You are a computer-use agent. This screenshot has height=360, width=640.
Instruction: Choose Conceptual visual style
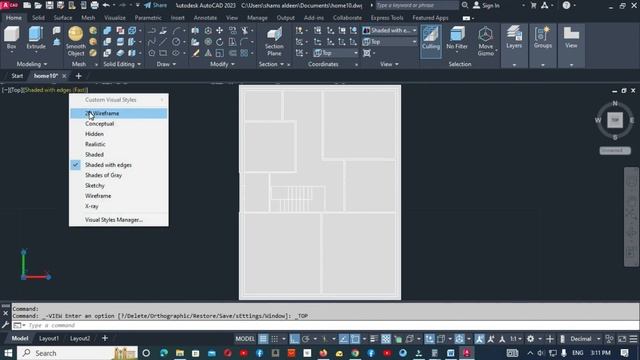(118, 123)
